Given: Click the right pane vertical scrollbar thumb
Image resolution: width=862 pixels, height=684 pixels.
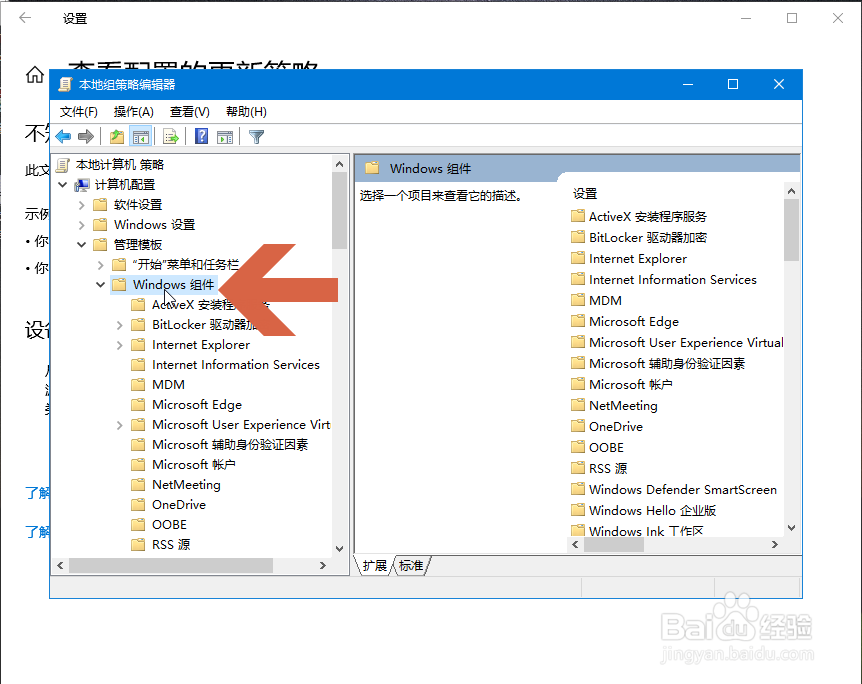Looking at the screenshot, I should click(791, 230).
